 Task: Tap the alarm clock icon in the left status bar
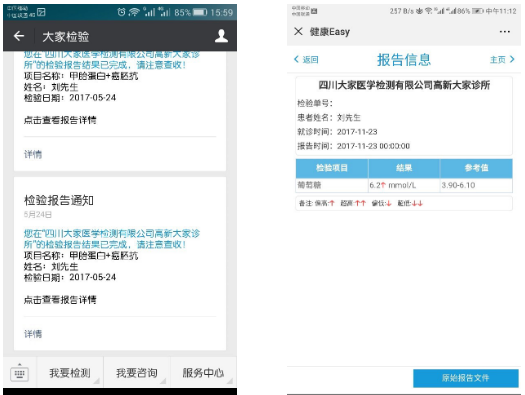[x=121, y=12]
